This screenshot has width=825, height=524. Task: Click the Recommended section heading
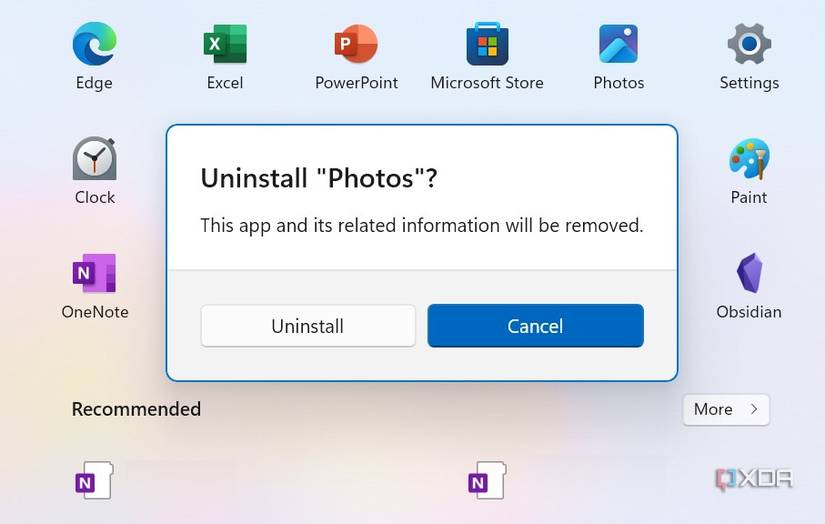(x=136, y=409)
